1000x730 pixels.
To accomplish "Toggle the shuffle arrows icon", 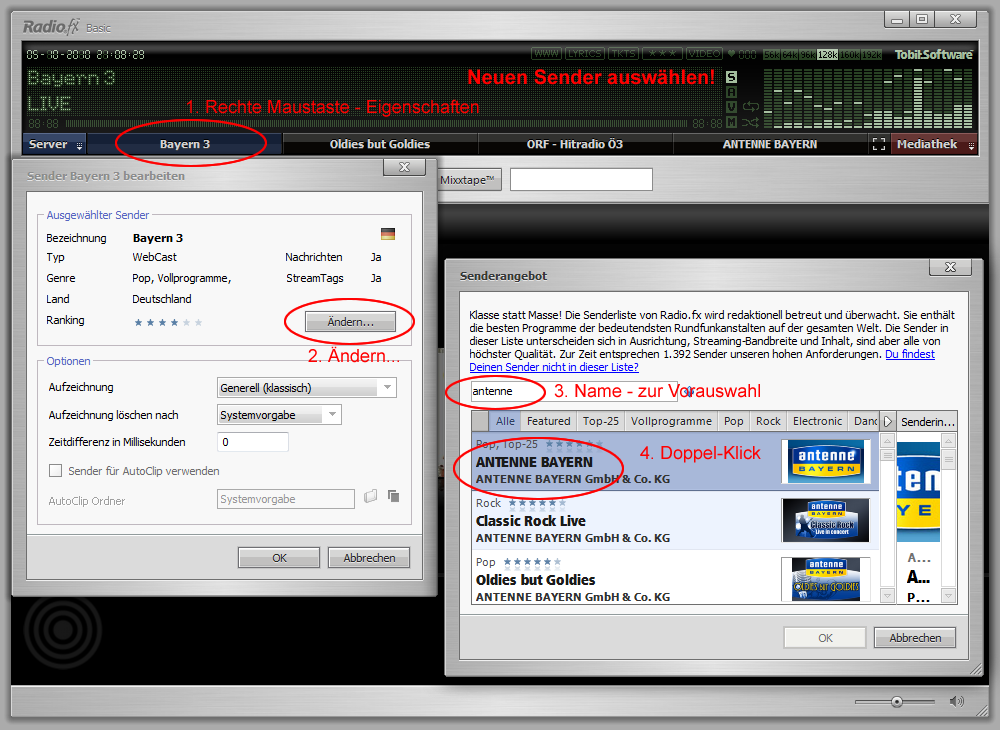I will (x=750, y=122).
